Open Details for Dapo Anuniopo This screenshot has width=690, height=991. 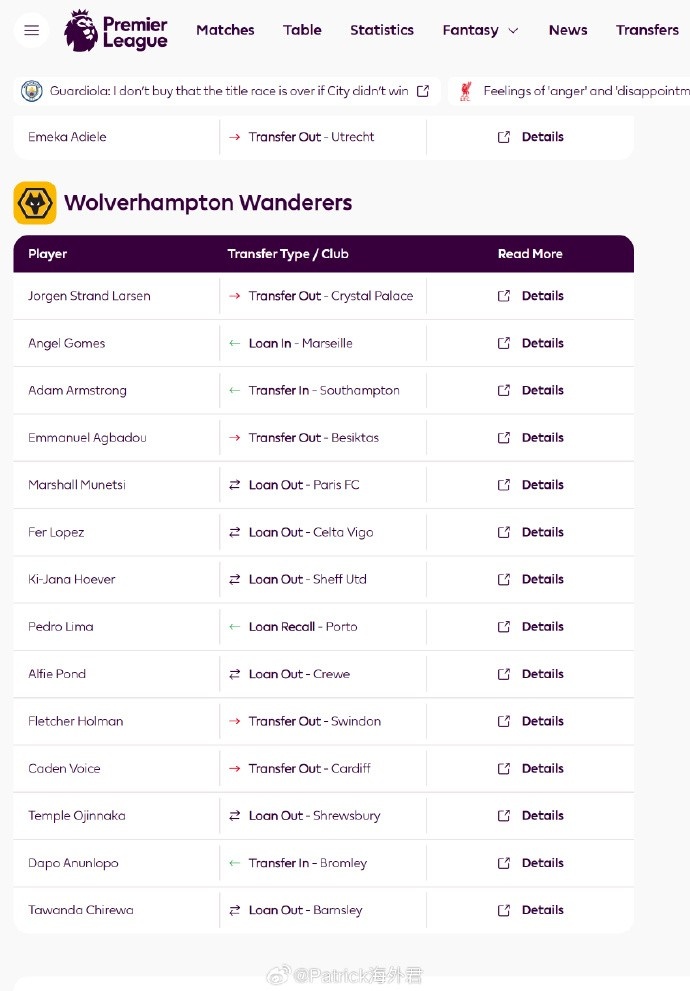pos(542,863)
